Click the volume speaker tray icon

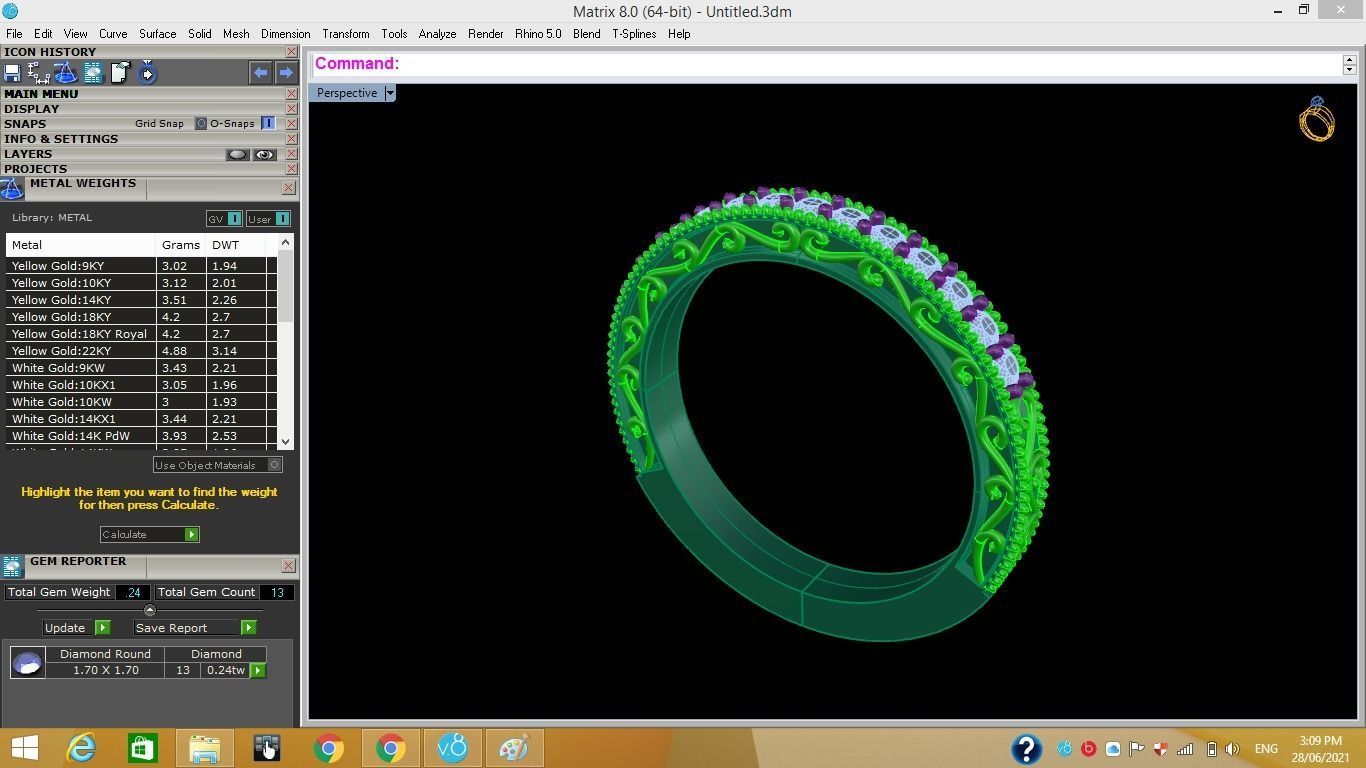(1232, 749)
